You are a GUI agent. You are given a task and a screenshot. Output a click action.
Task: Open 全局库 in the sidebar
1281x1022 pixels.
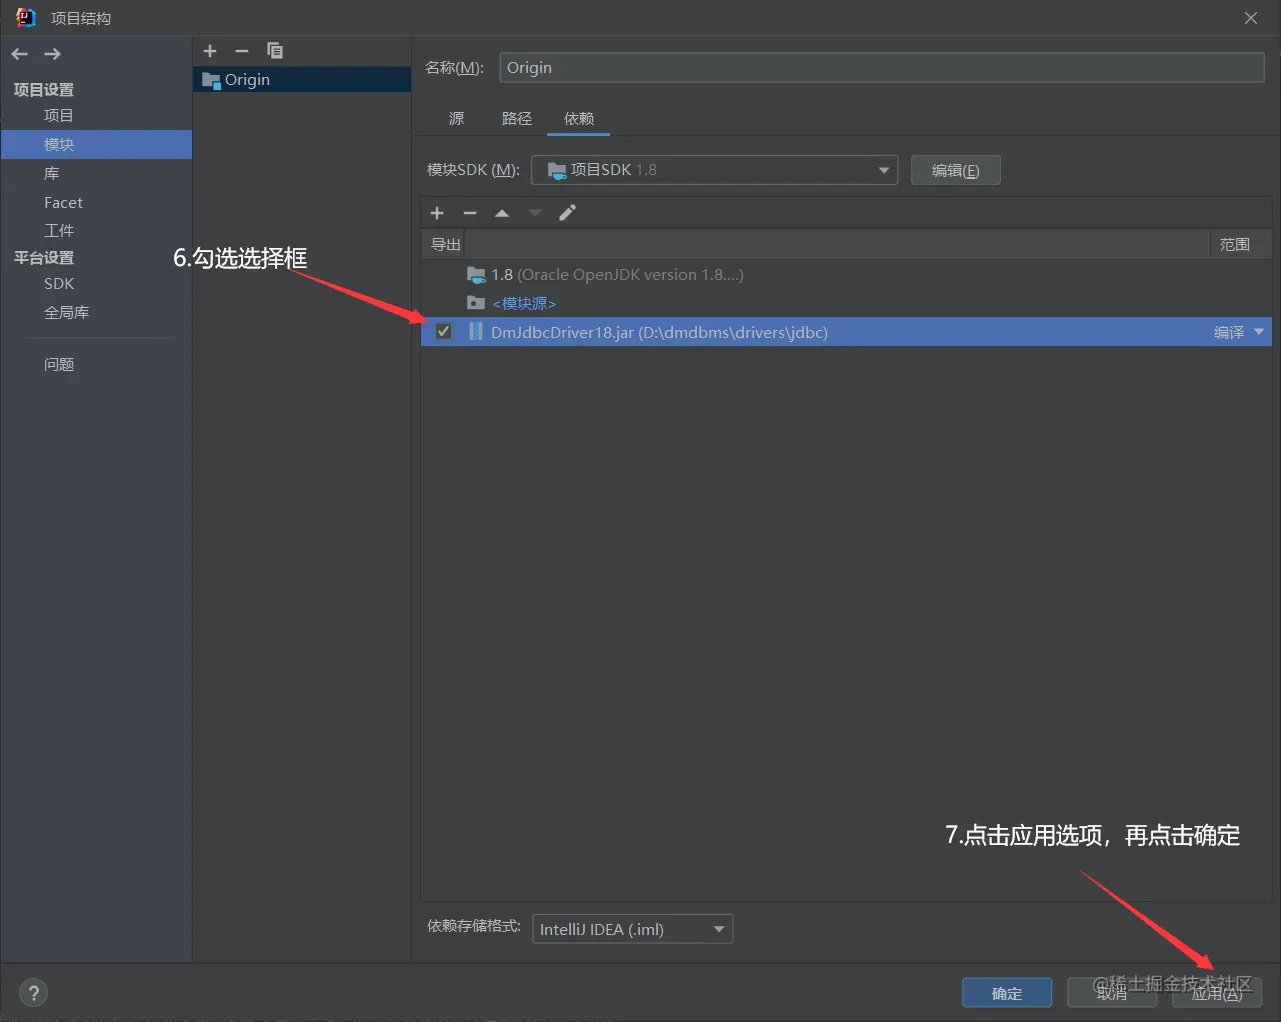(66, 313)
